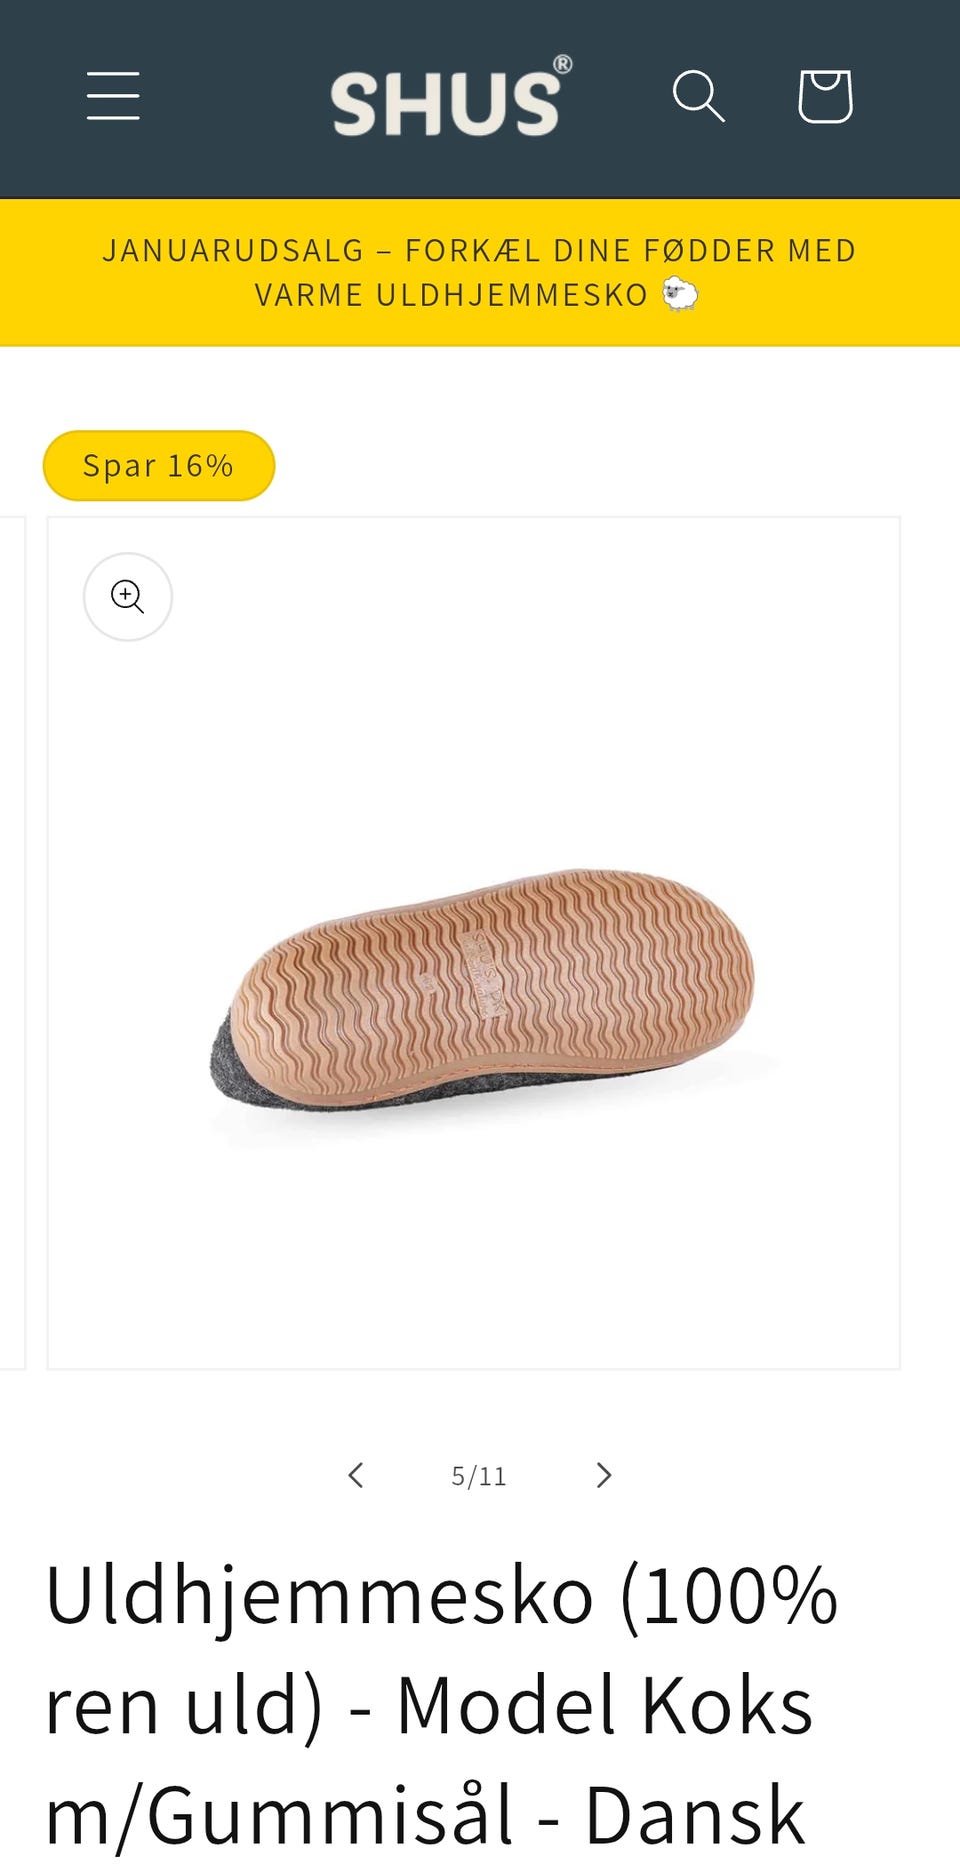This screenshot has width=960, height=1872.
Task: Go to previous product image slide
Action: 356,1475
